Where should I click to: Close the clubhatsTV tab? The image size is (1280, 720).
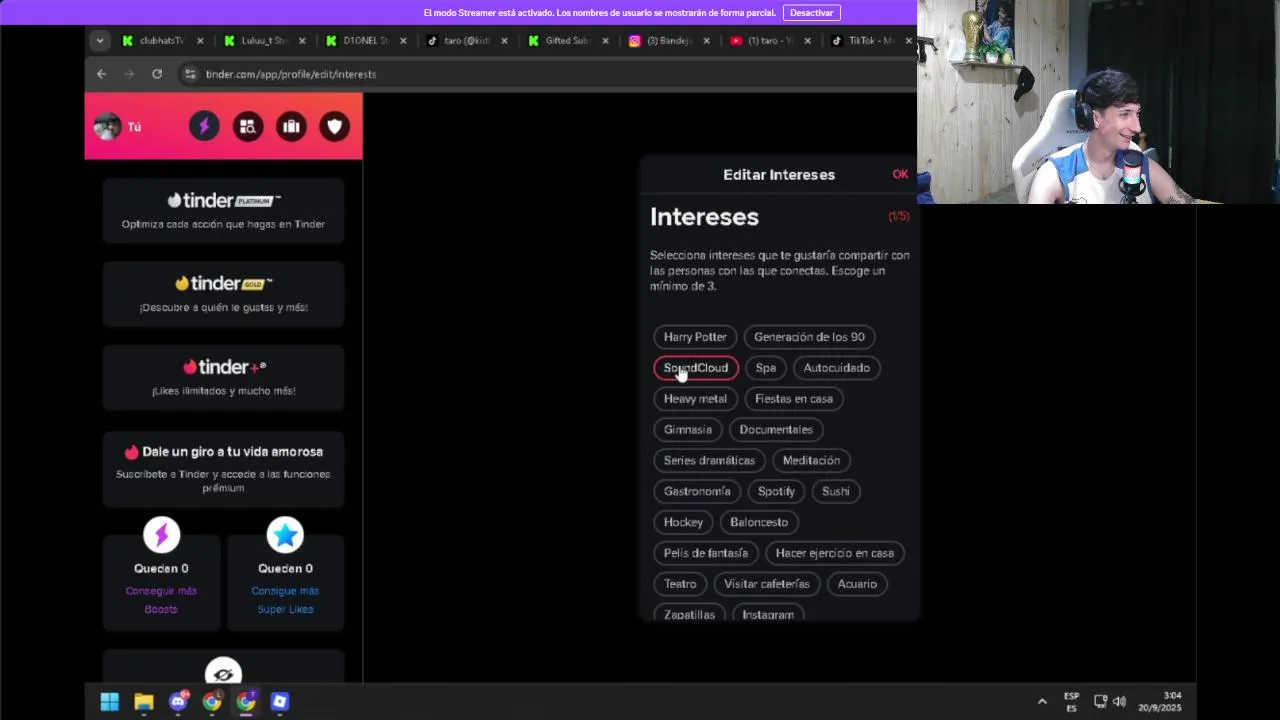[200, 41]
